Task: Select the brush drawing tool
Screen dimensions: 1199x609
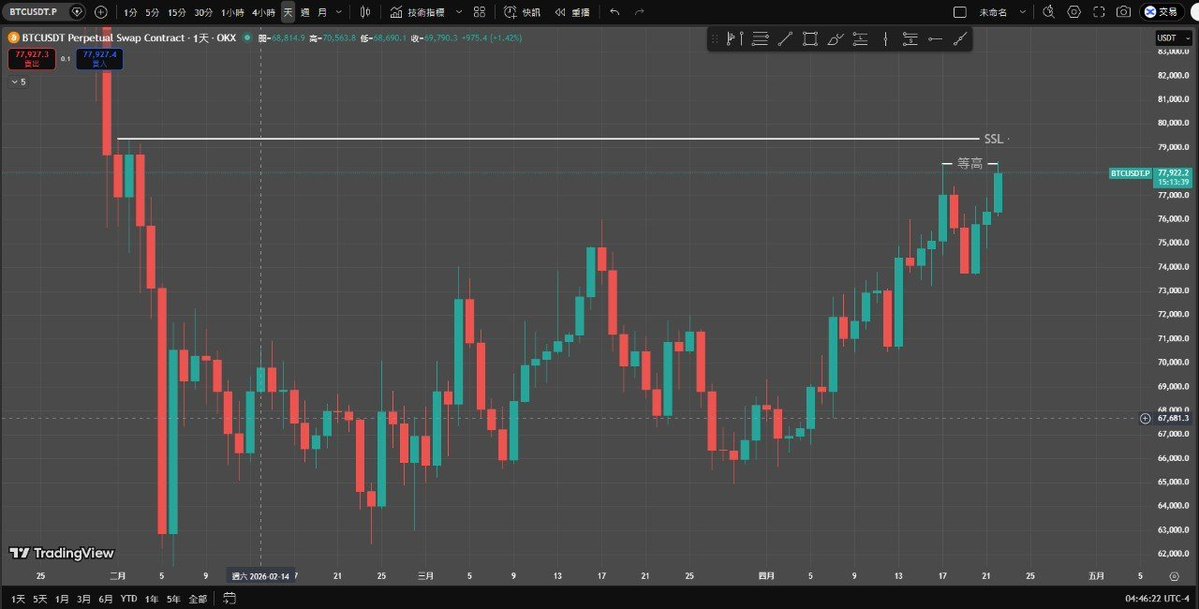Action: click(835, 39)
